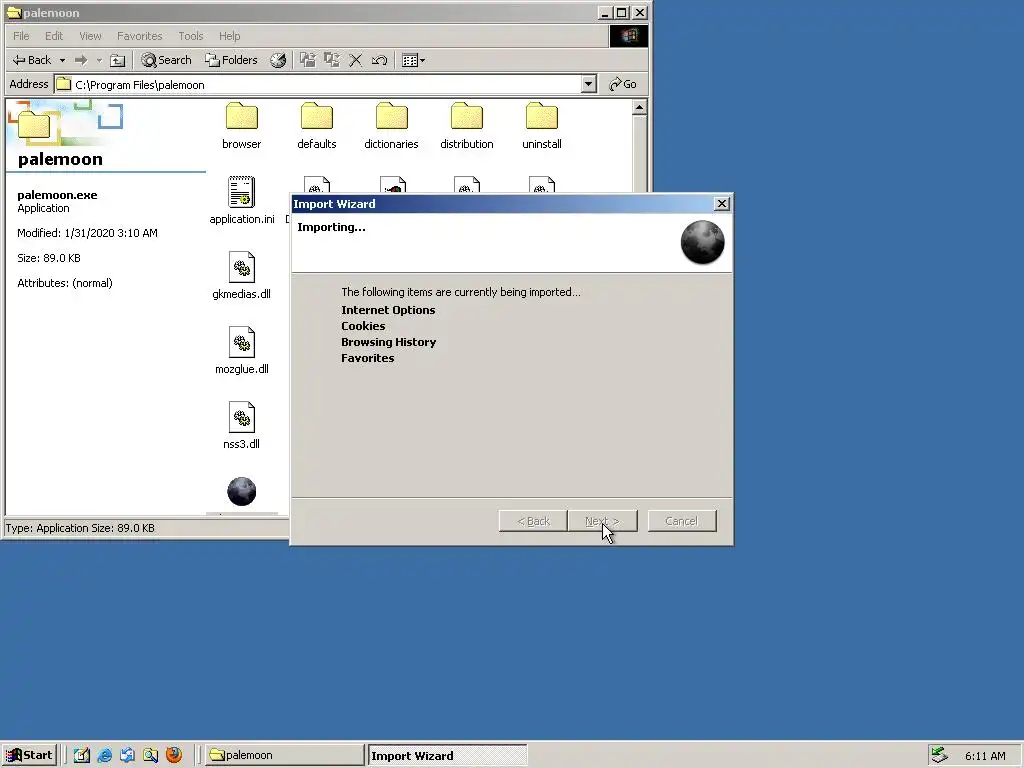
Task: Click the Go button
Action: (622, 84)
